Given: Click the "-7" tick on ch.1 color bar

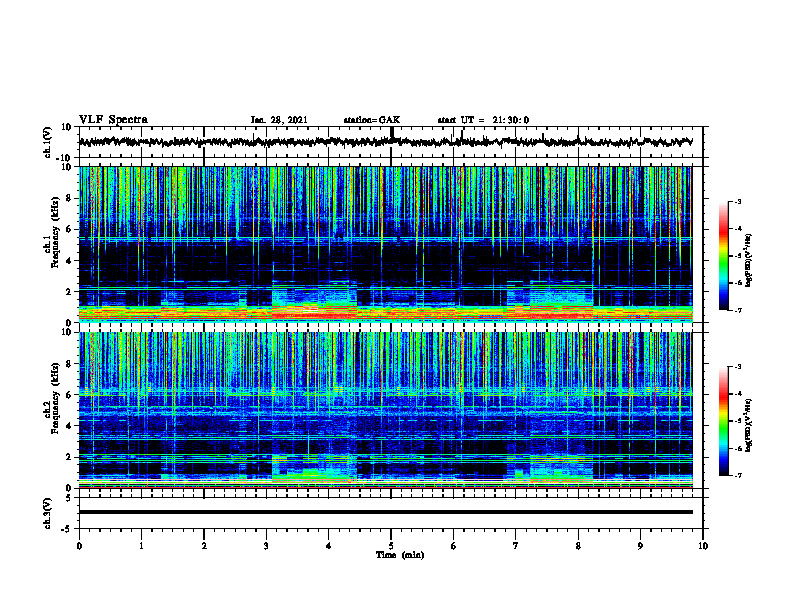Looking at the screenshot, I should [737, 310].
